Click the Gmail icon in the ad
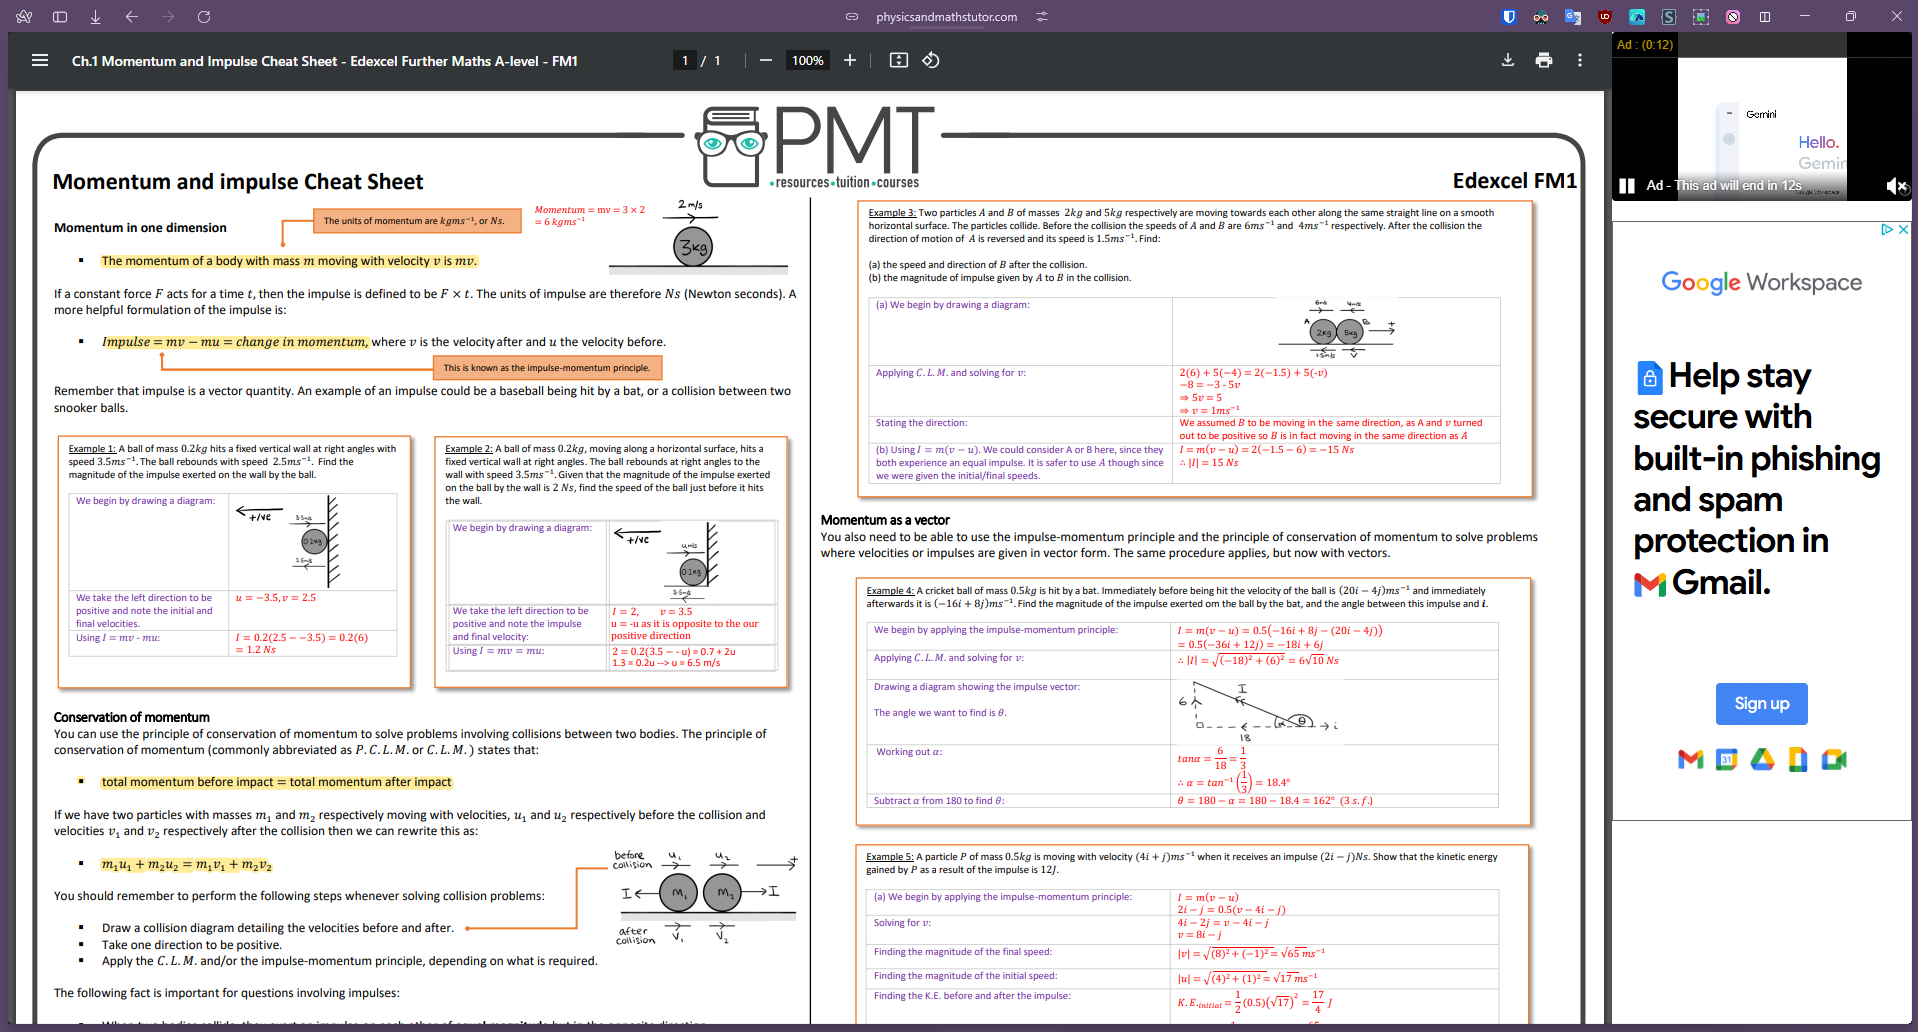Screen dimensions: 1918x1032 coord(1691,760)
